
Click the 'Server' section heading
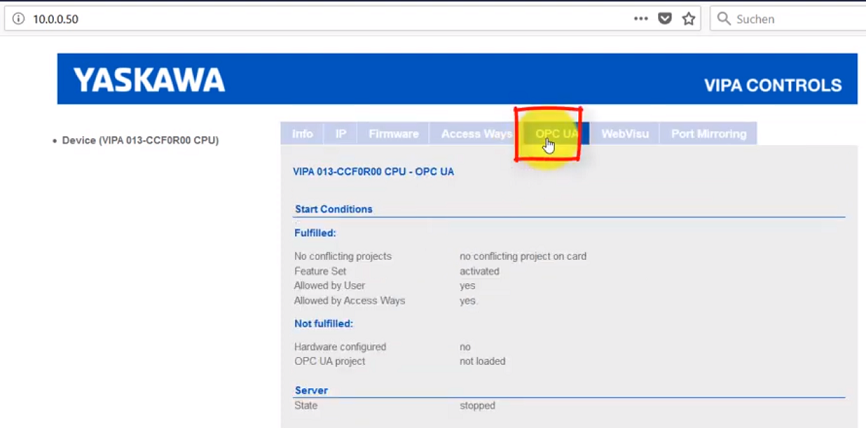coord(311,390)
